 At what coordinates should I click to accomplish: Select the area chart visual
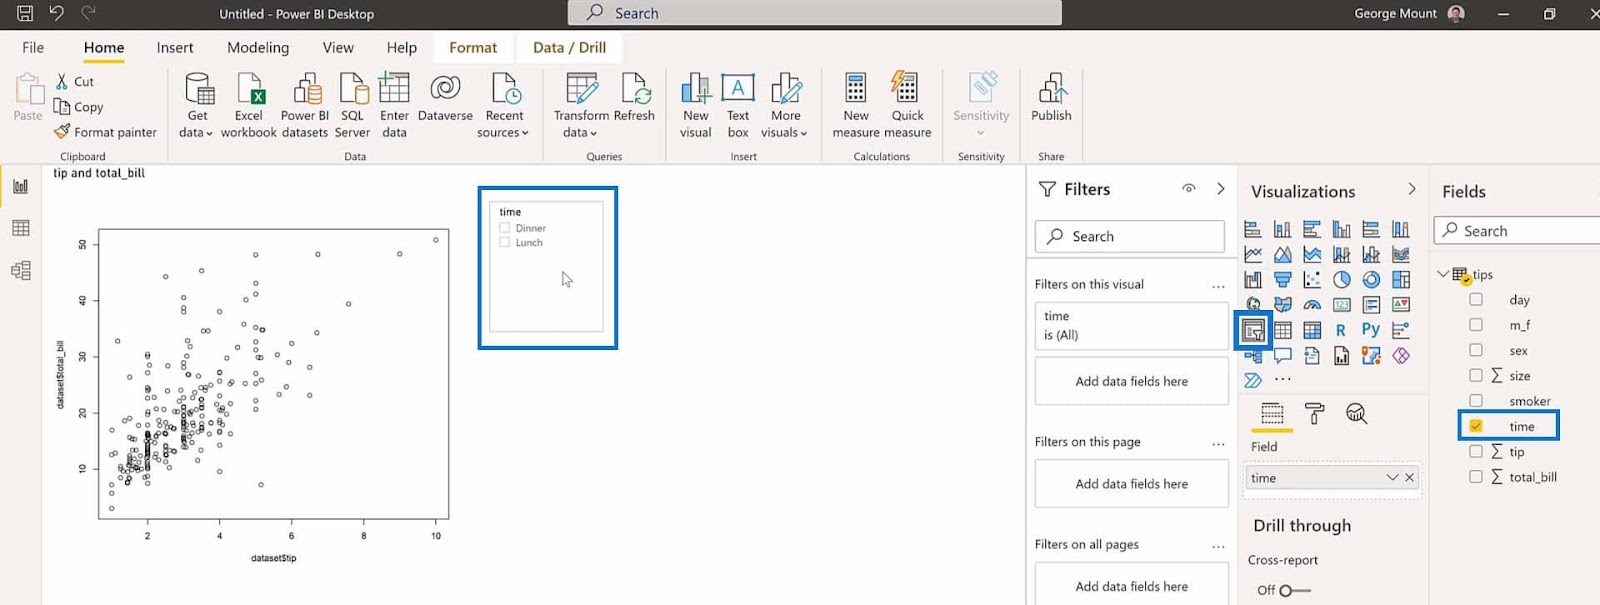tap(1282, 254)
